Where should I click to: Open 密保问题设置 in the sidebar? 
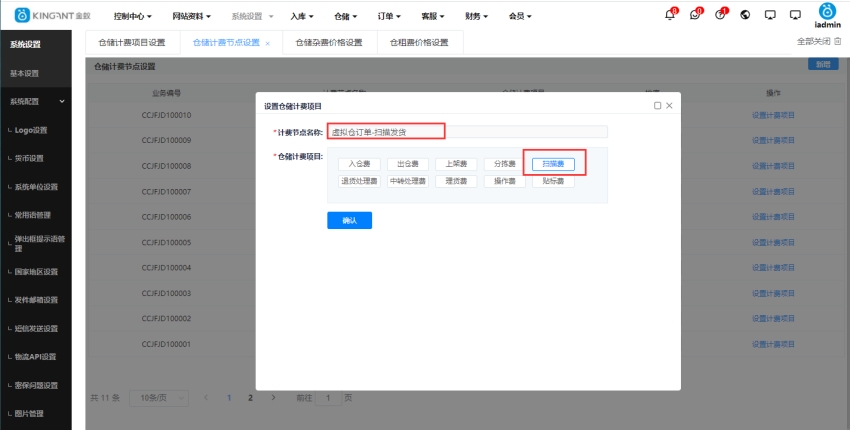click(x=36, y=385)
